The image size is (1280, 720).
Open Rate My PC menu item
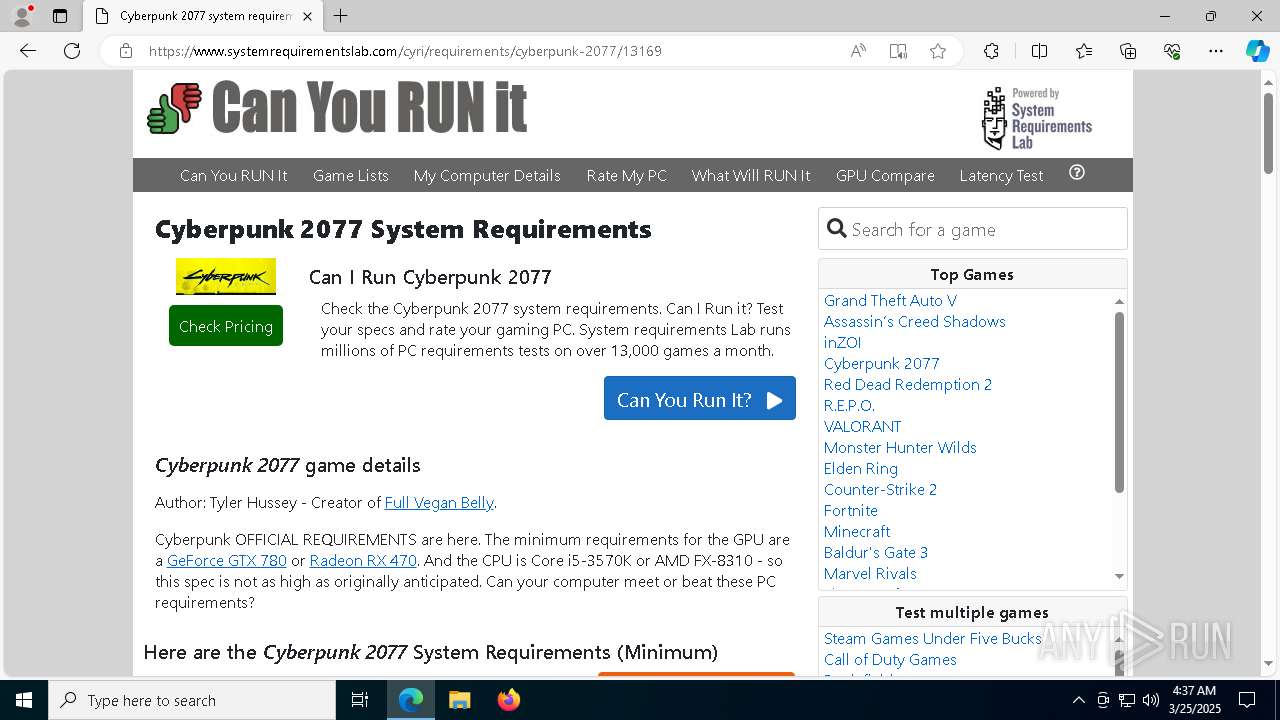pyautogui.click(x=627, y=175)
